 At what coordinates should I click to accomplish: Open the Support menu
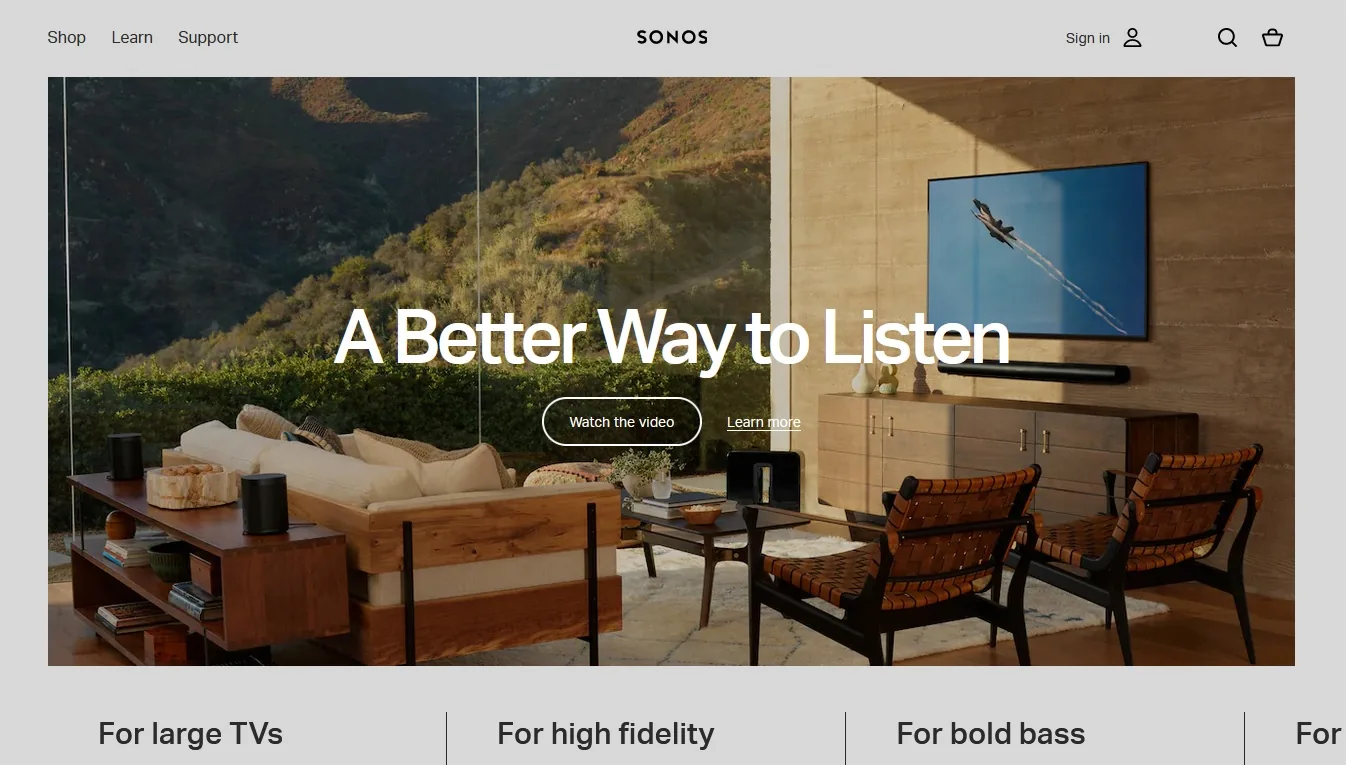pyautogui.click(x=208, y=37)
